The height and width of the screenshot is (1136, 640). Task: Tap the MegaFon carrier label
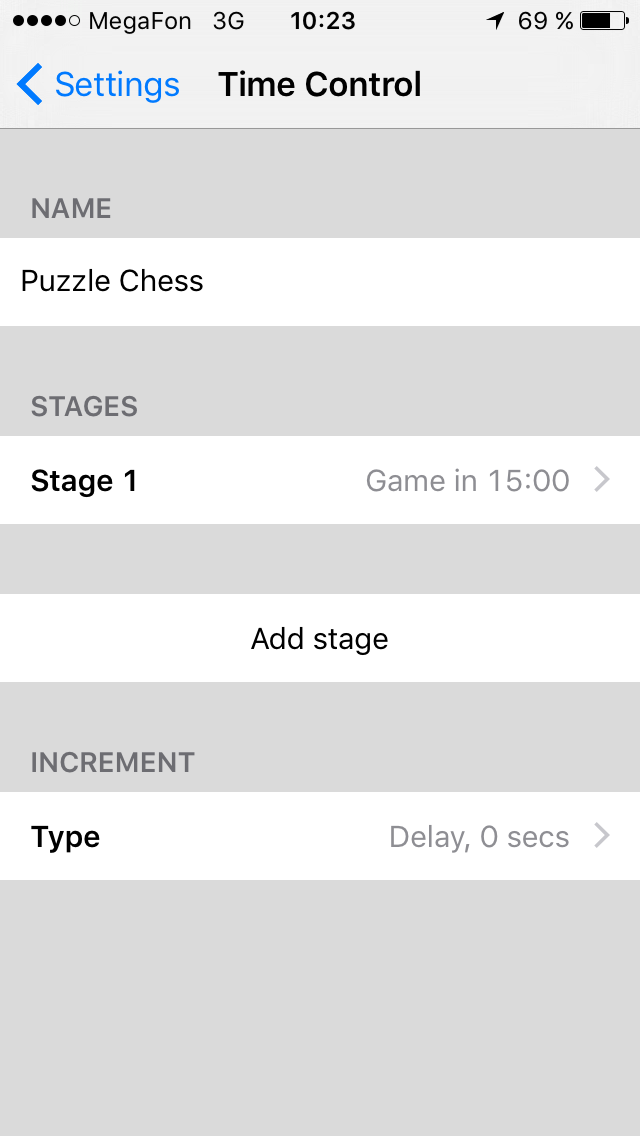pos(140,21)
